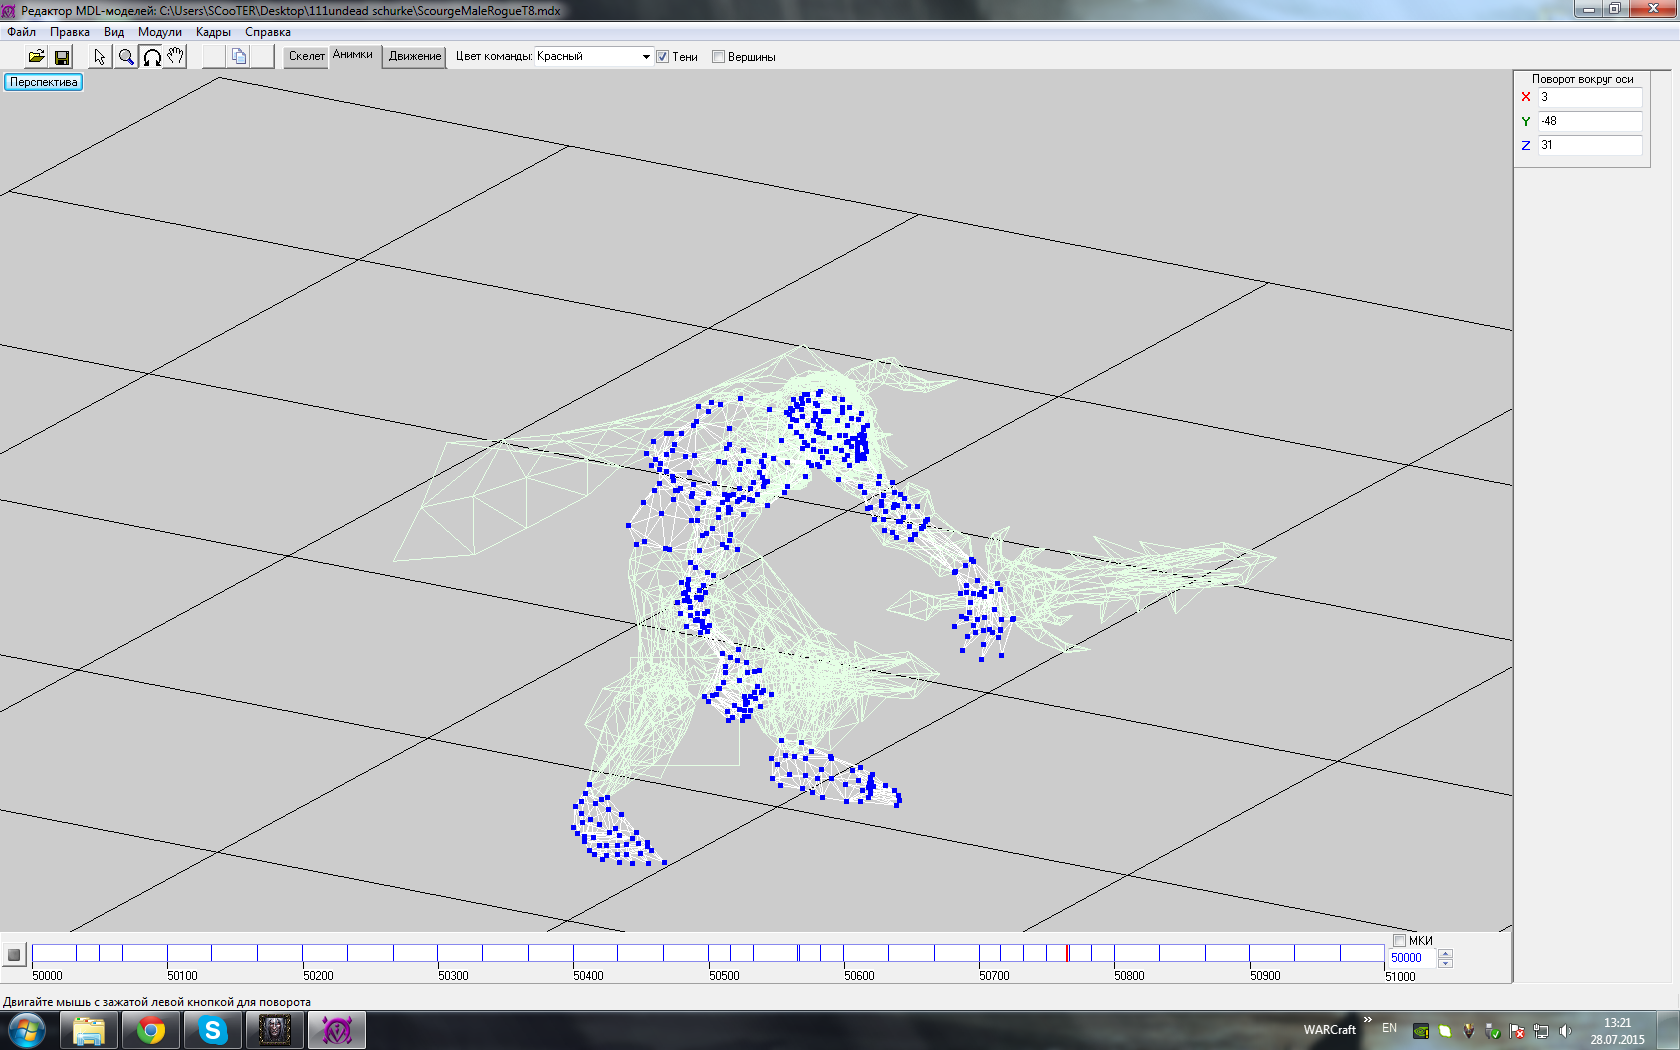Open the Кадры menu

click(213, 32)
